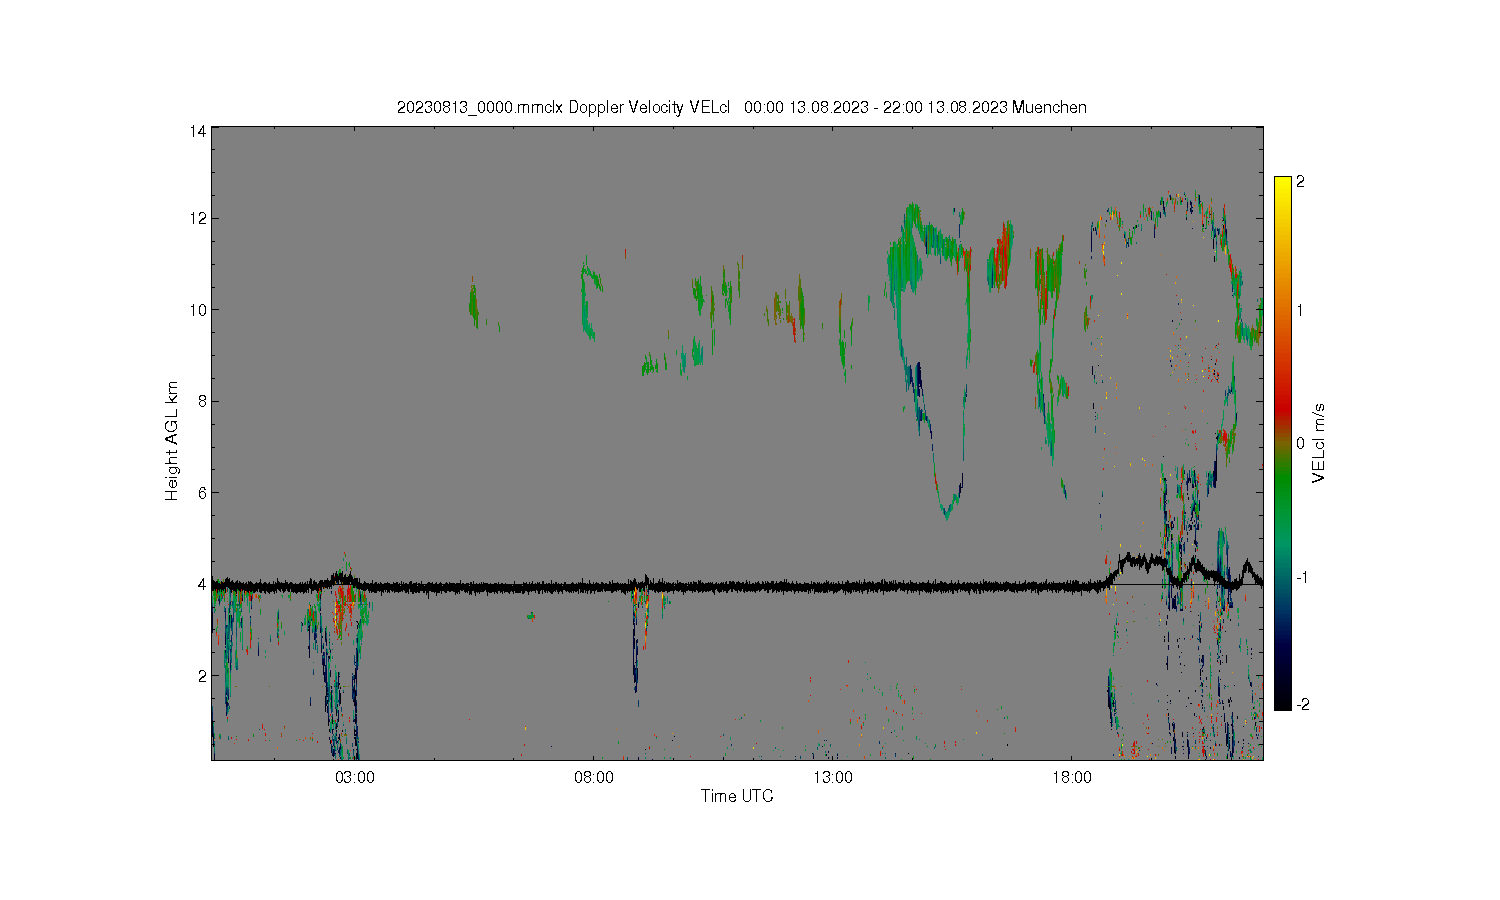Click the "08:00" time tick label
Image resolution: width=1500 pixels, height=900 pixels.
coord(594,778)
